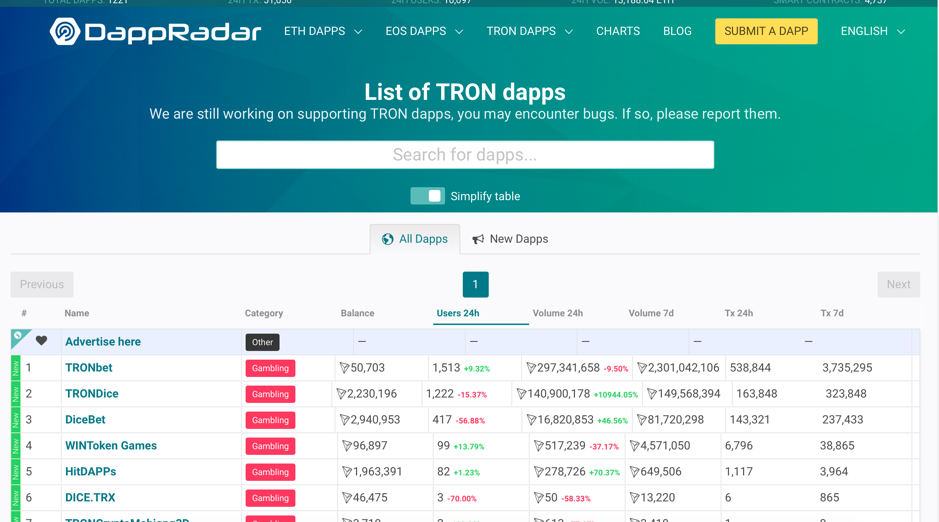Screen dimensions: 939x522
Task: Click the New badge beside WINToken Games row
Action: 16,445
